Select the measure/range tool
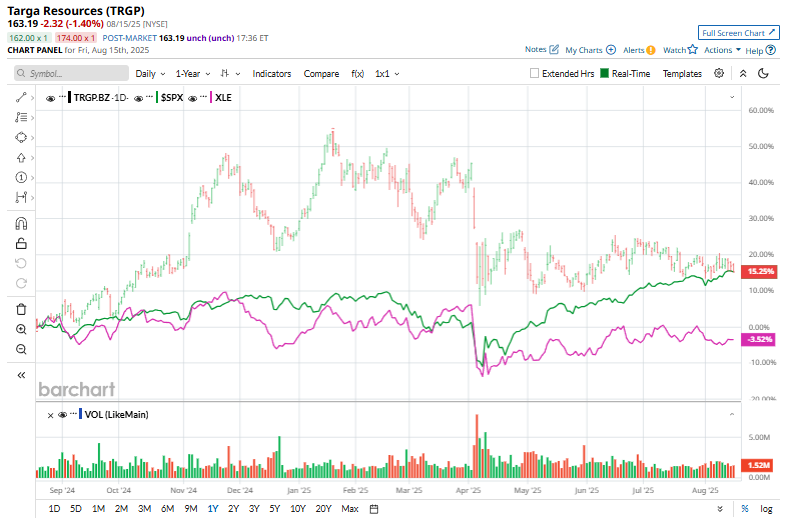785x525 pixels. tap(21, 198)
